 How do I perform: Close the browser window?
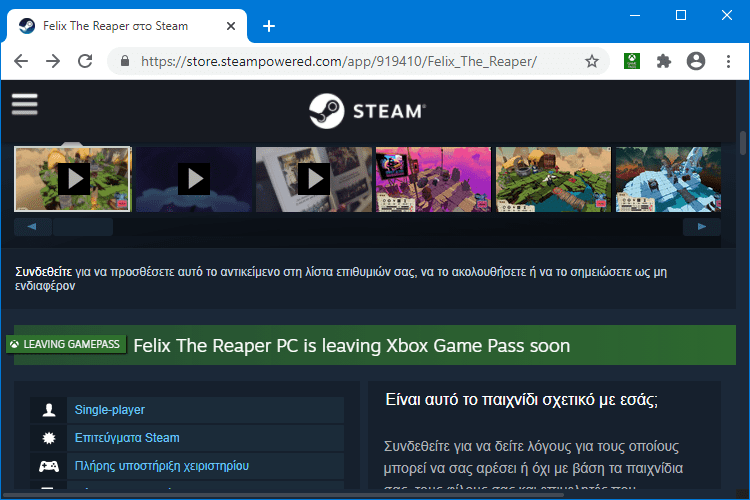point(727,15)
